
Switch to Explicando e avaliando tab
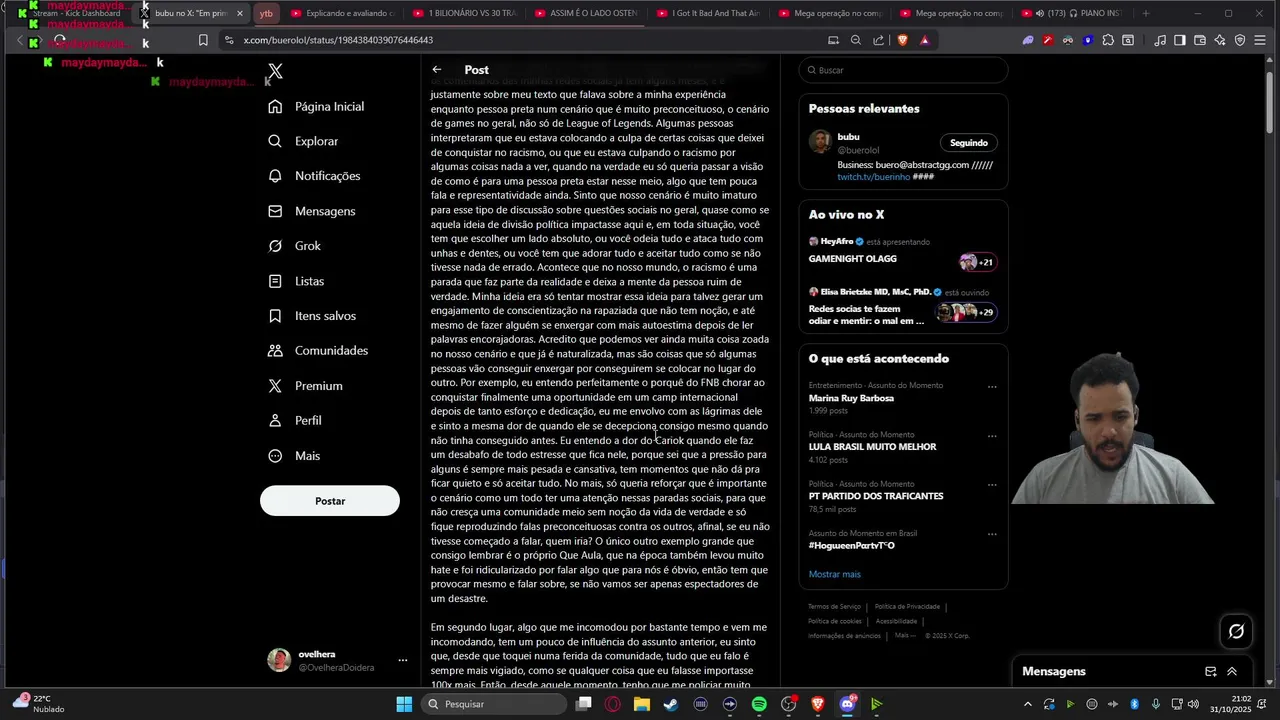pyautogui.click(x=343, y=14)
